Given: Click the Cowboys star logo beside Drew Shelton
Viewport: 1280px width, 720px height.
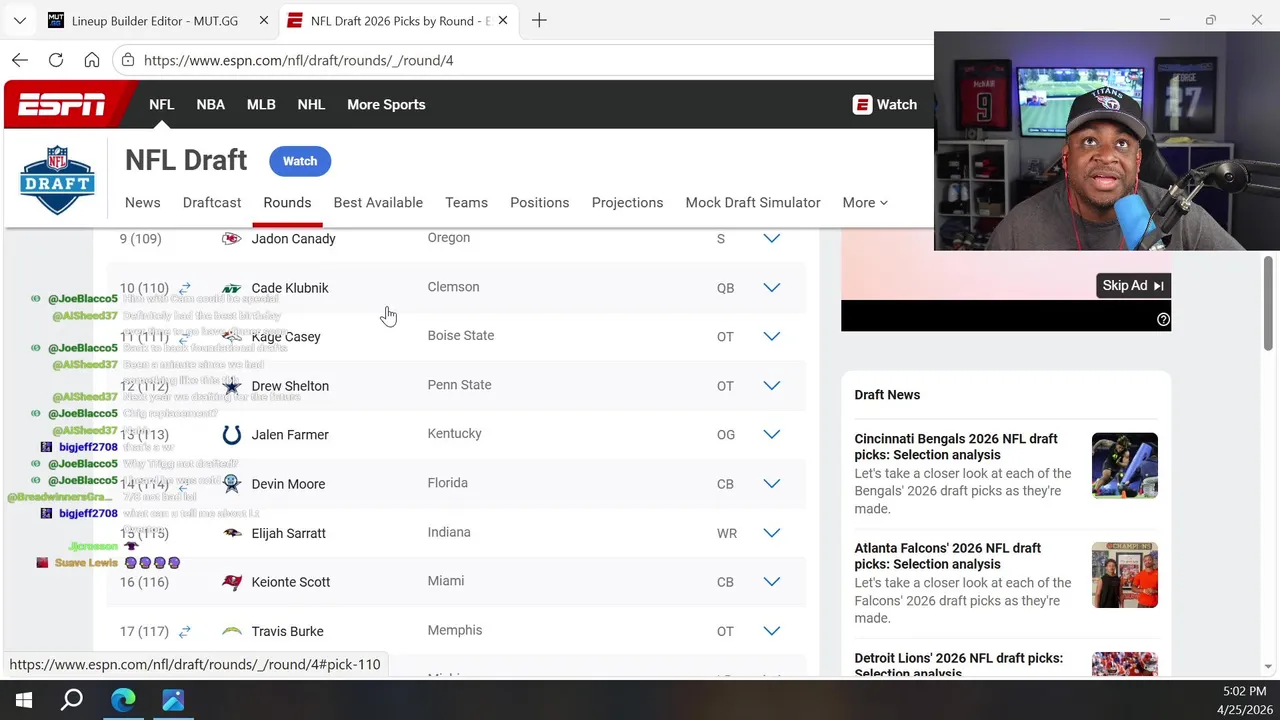Looking at the screenshot, I should [231, 386].
